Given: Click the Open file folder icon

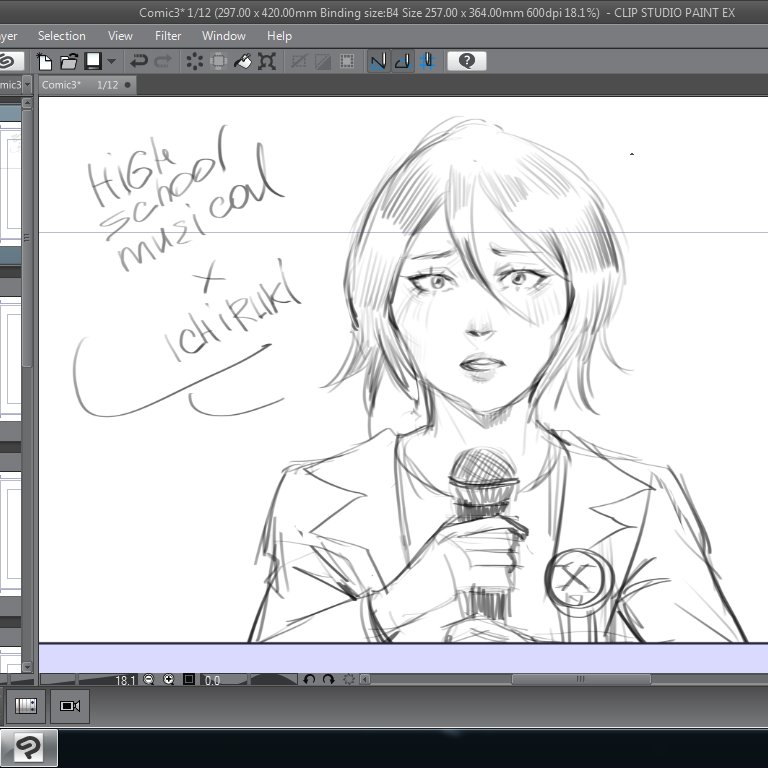Looking at the screenshot, I should point(69,62).
